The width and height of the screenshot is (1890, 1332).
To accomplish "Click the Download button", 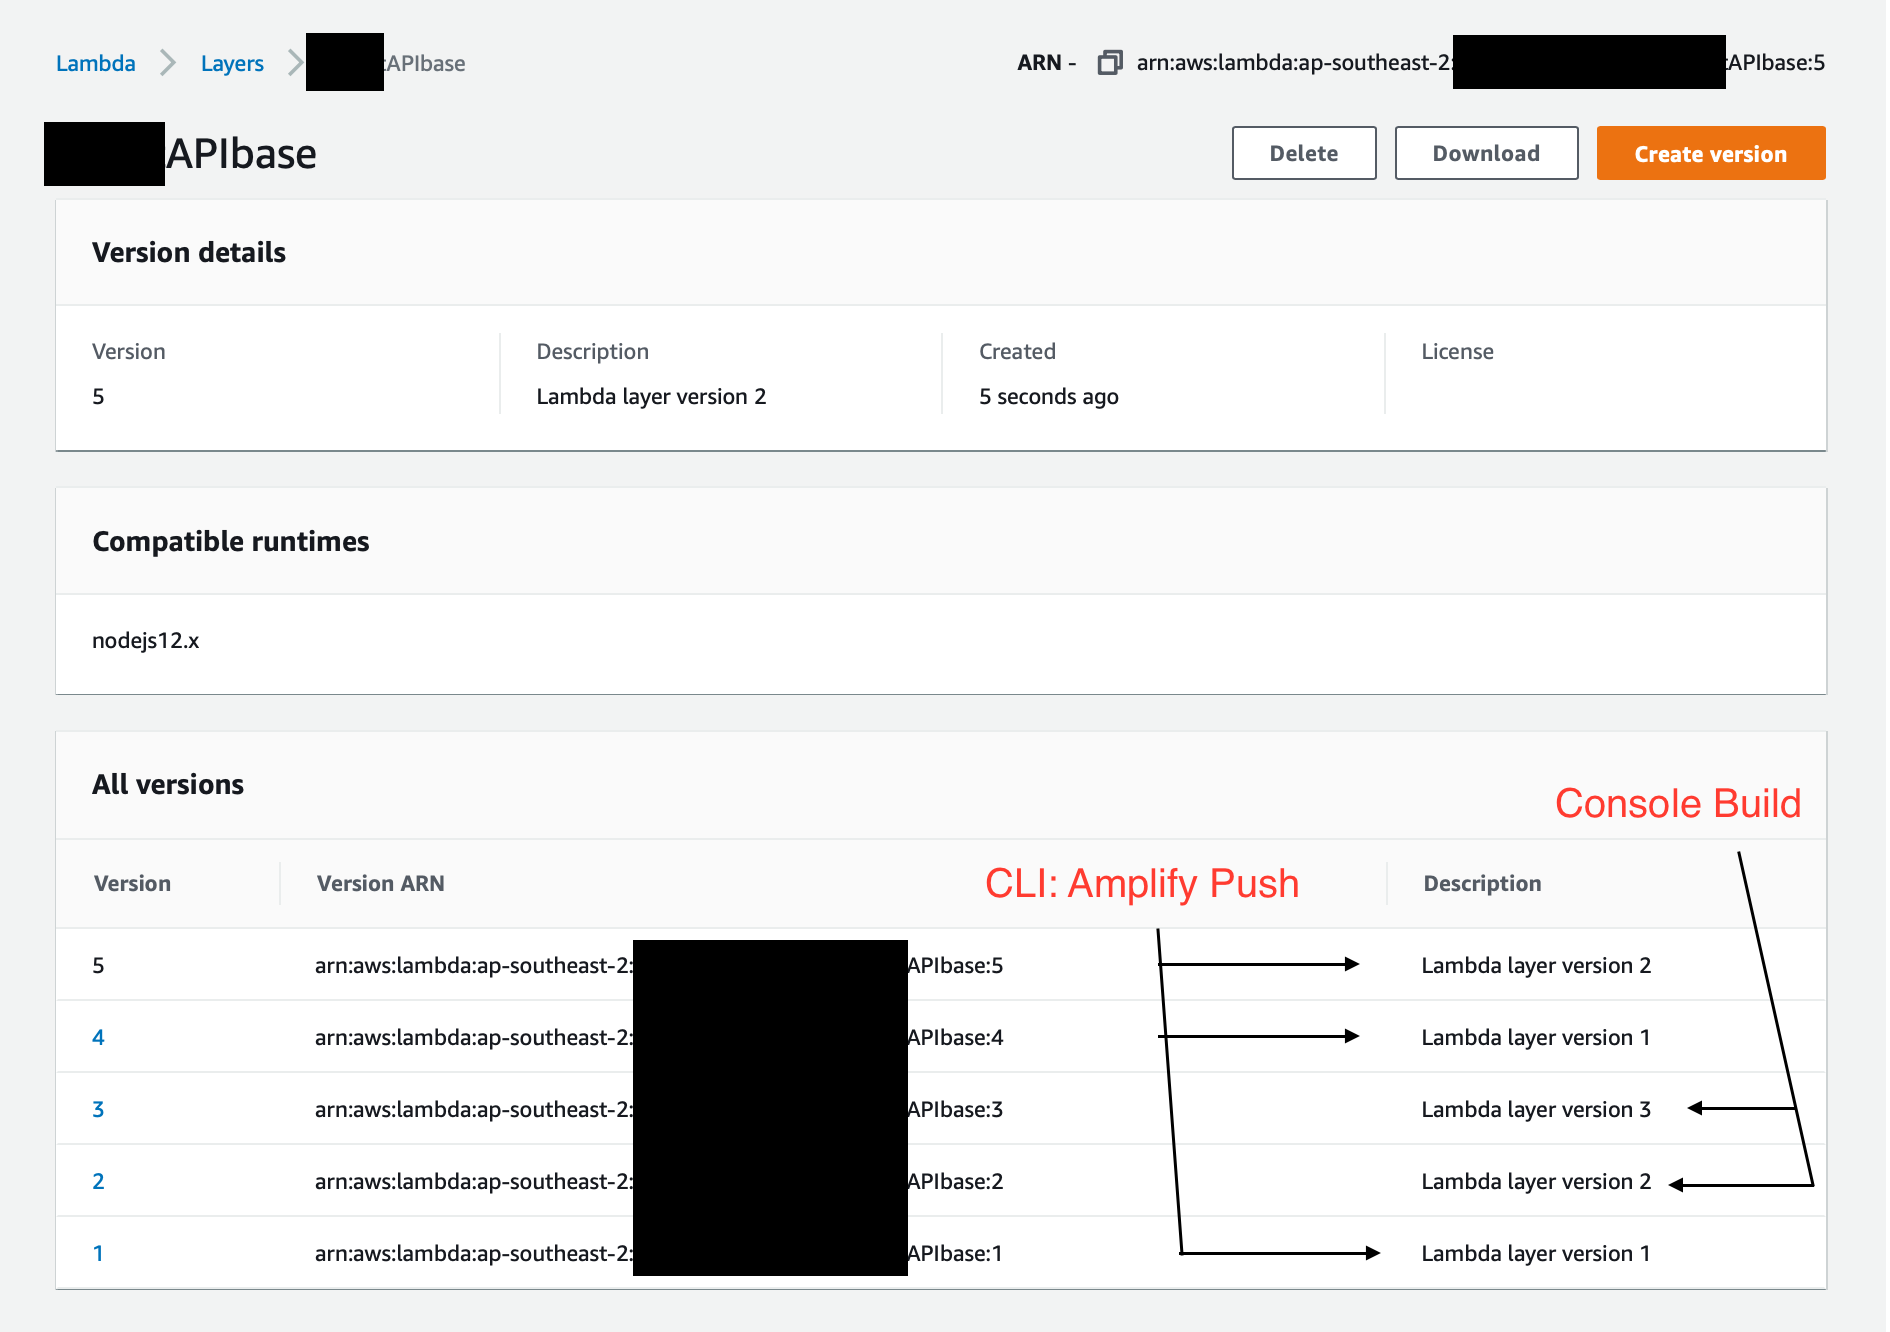I will (1486, 153).
